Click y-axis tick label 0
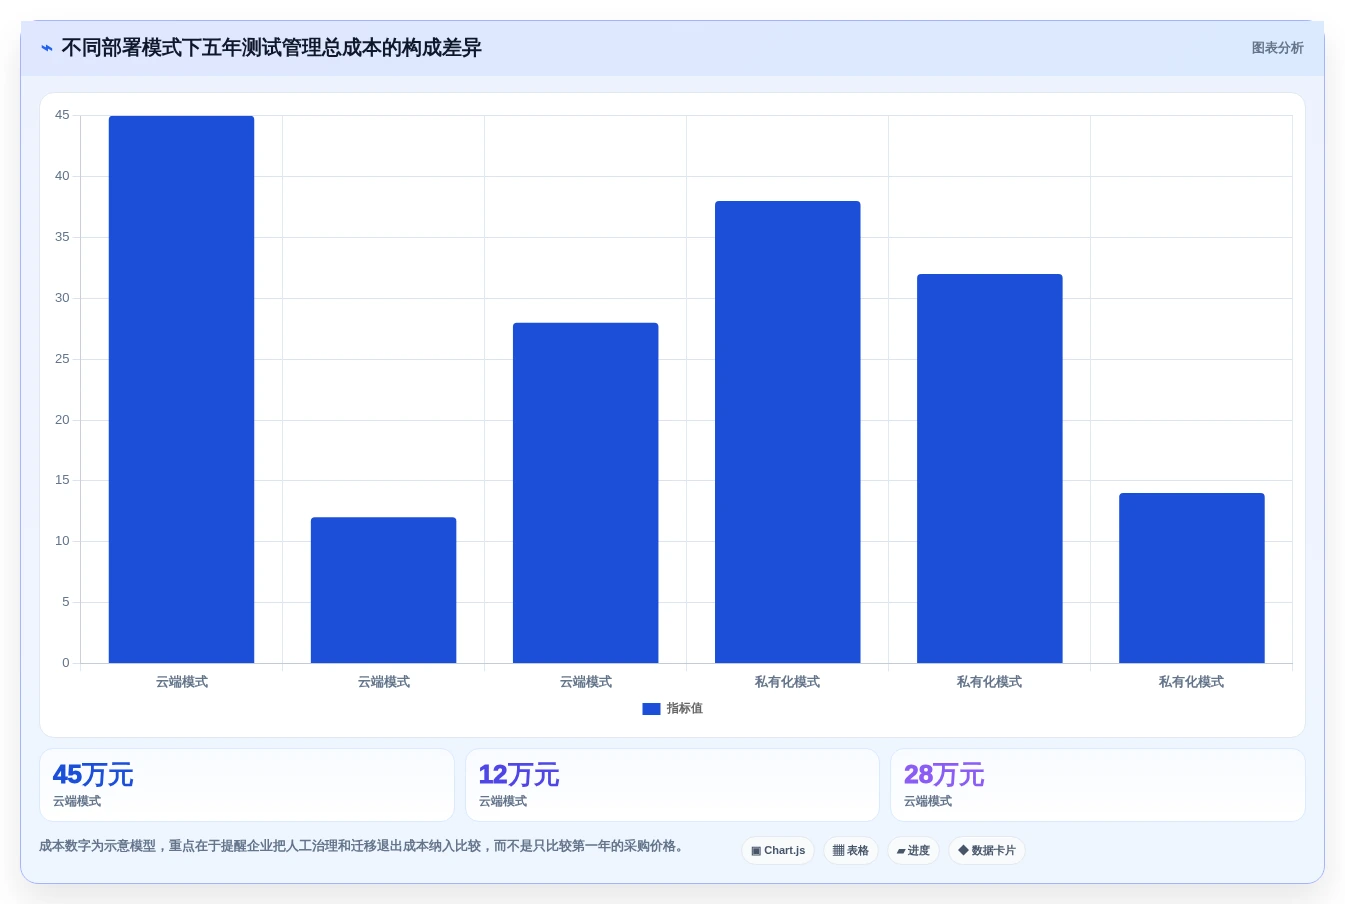The image size is (1345, 904). 66,663
